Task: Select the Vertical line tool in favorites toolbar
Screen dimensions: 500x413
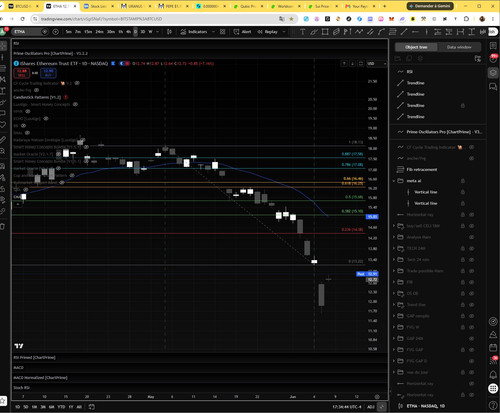Action: [427, 32]
